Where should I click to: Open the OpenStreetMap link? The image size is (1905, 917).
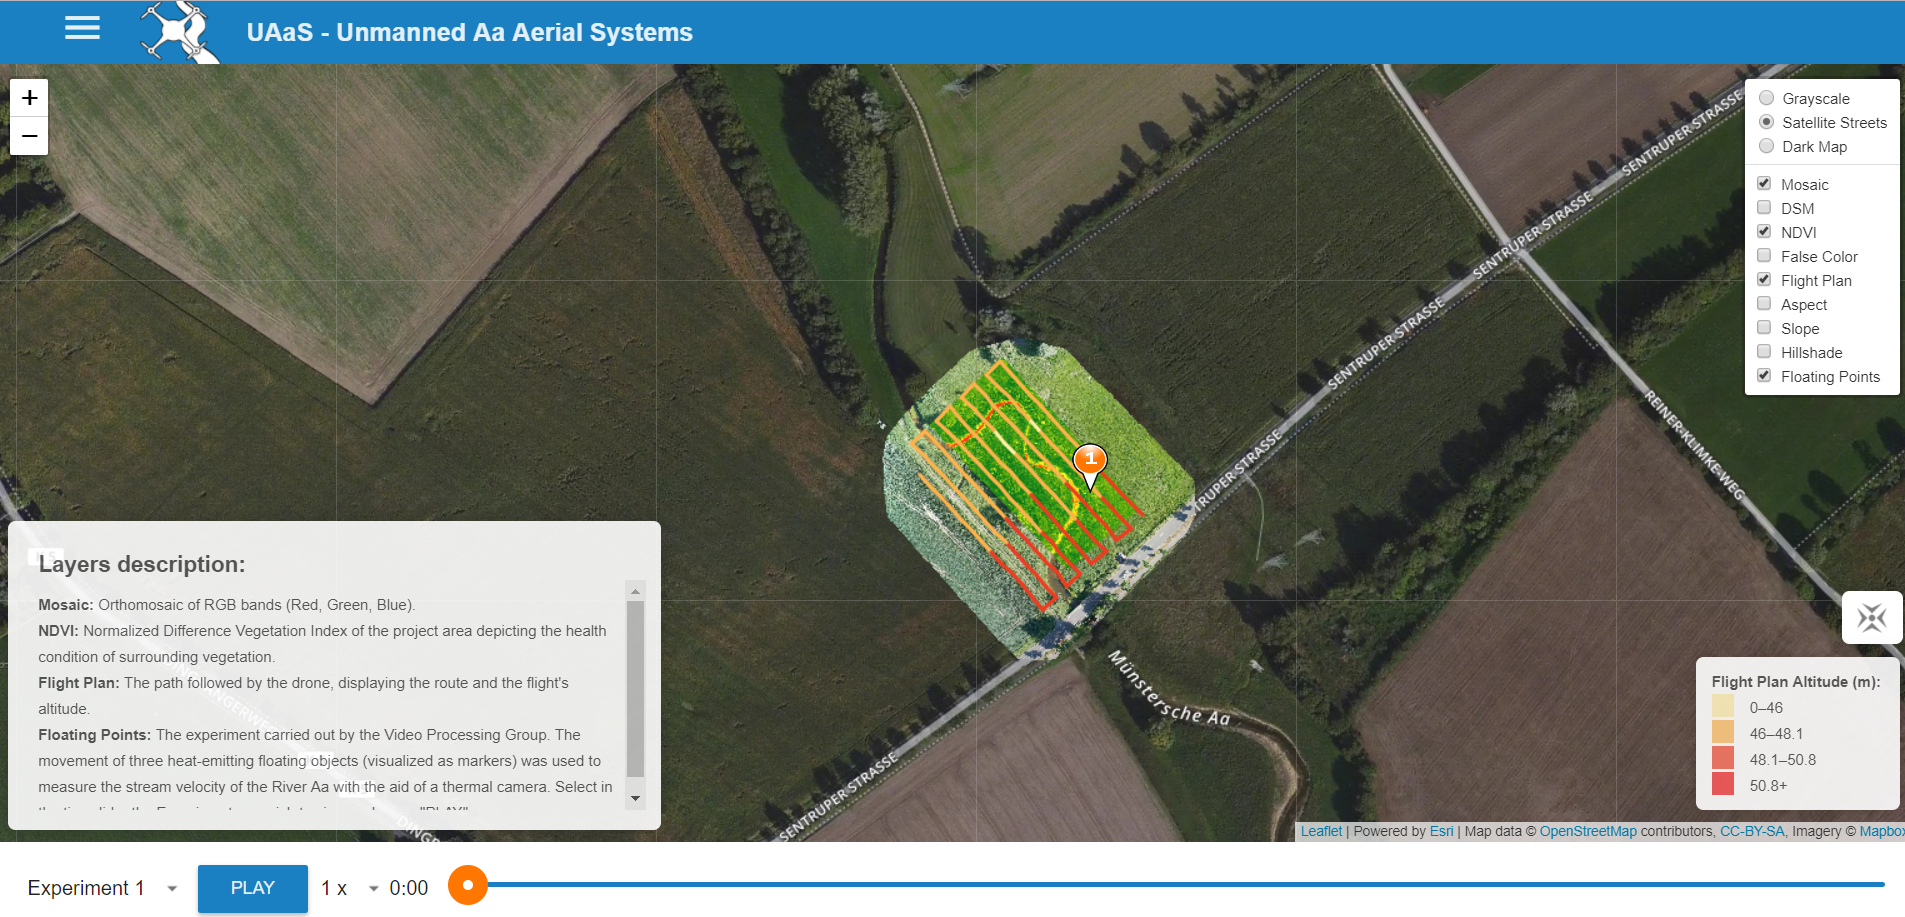pos(1587,831)
